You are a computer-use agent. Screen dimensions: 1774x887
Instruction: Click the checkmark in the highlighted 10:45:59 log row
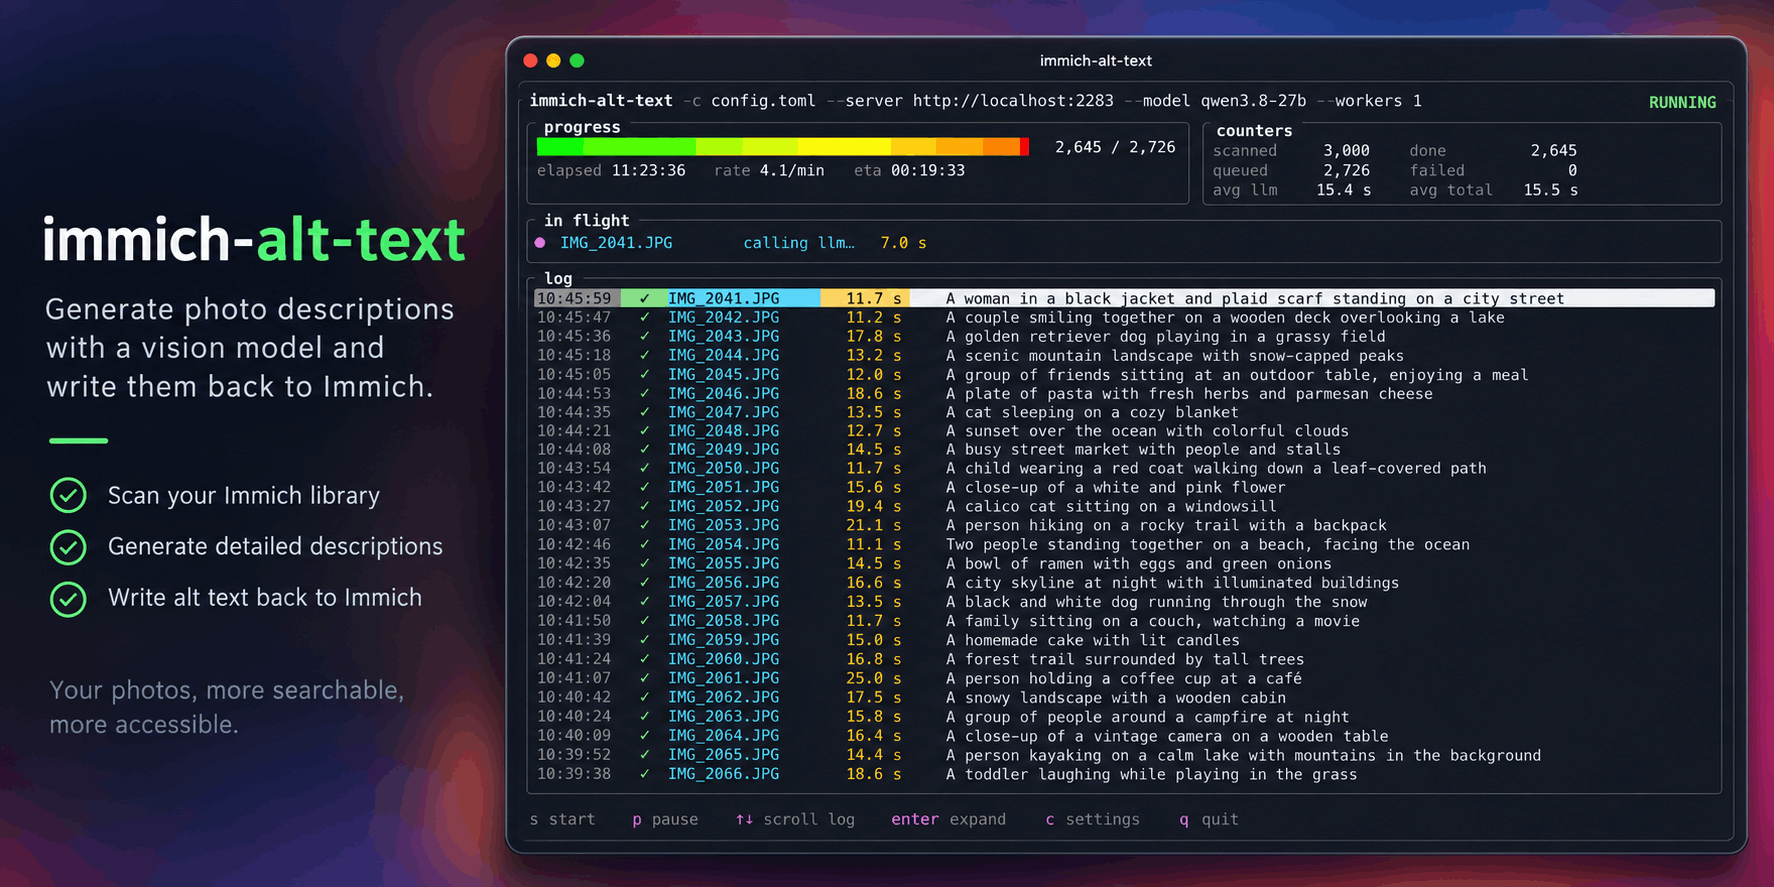click(645, 298)
